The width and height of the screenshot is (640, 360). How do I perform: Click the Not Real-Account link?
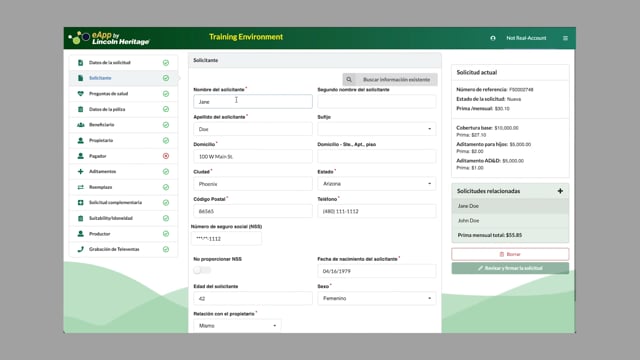coord(526,38)
